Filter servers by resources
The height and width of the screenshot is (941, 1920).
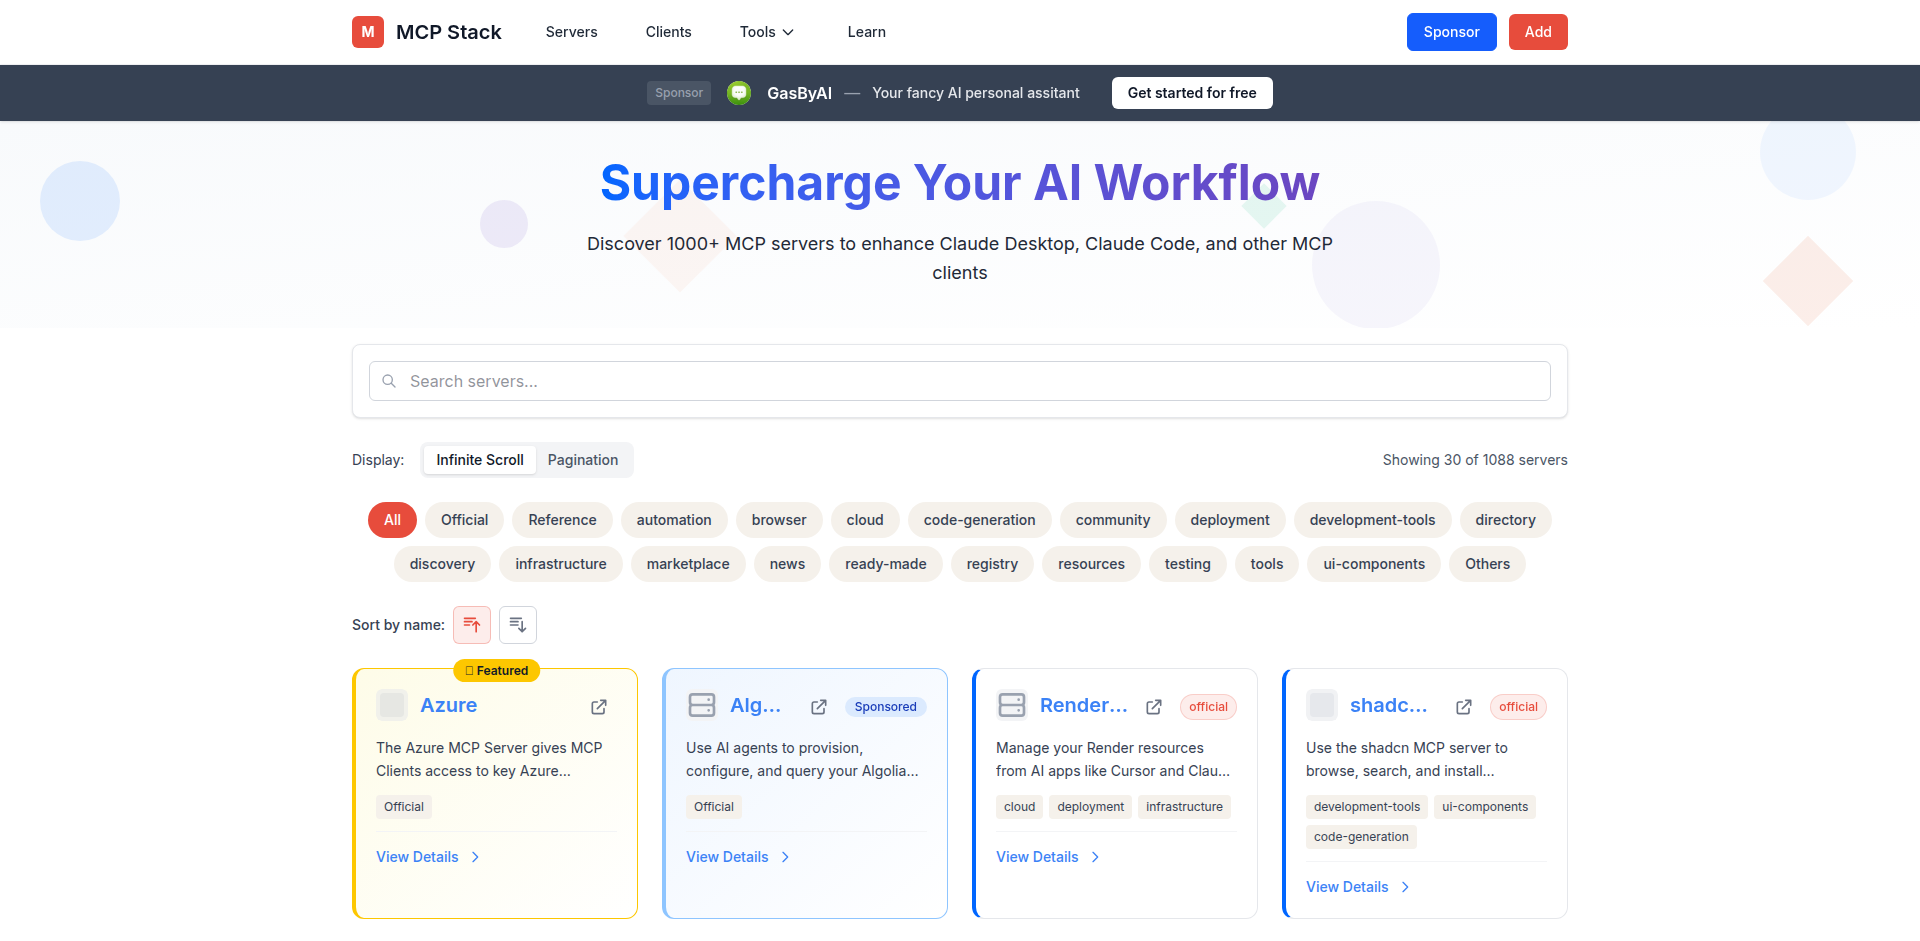coord(1091,564)
